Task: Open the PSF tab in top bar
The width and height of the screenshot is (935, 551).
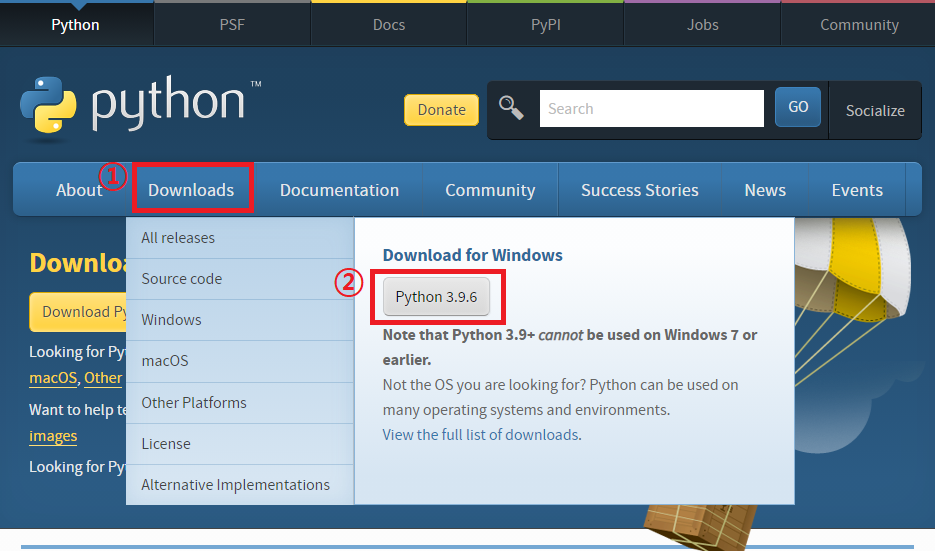Action: [x=232, y=24]
